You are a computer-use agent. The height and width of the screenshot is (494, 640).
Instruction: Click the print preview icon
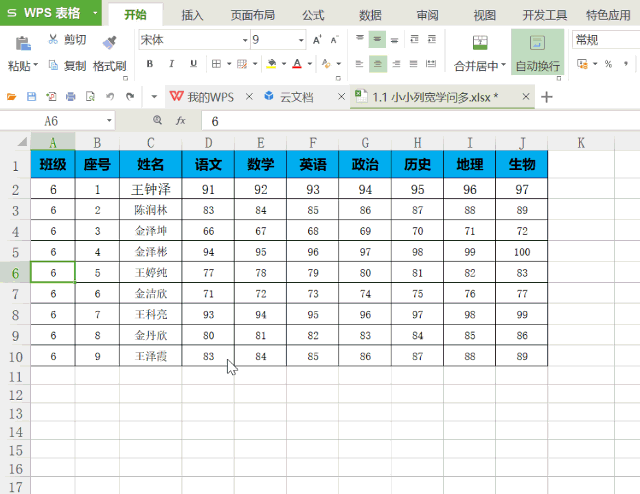pyautogui.click(x=90, y=97)
